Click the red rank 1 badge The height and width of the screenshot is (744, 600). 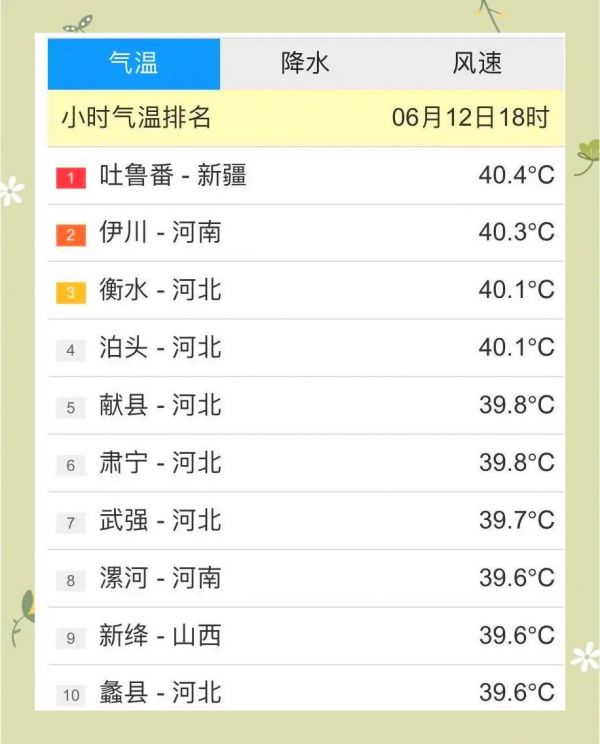tap(71, 178)
